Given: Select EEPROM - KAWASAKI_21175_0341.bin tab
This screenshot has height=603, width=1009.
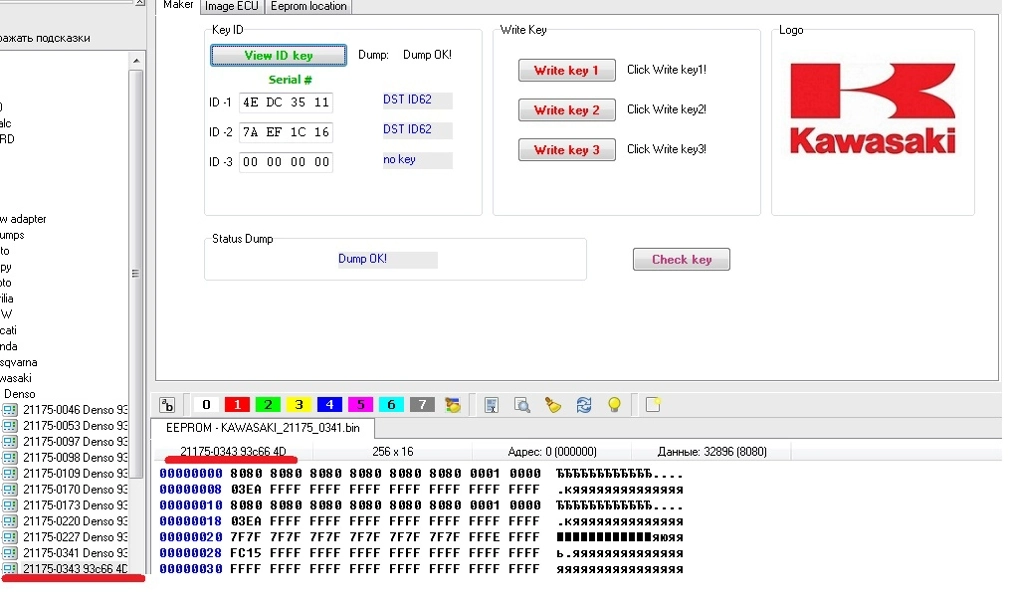Looking at the screenshot, I should (x=263, y=428).
